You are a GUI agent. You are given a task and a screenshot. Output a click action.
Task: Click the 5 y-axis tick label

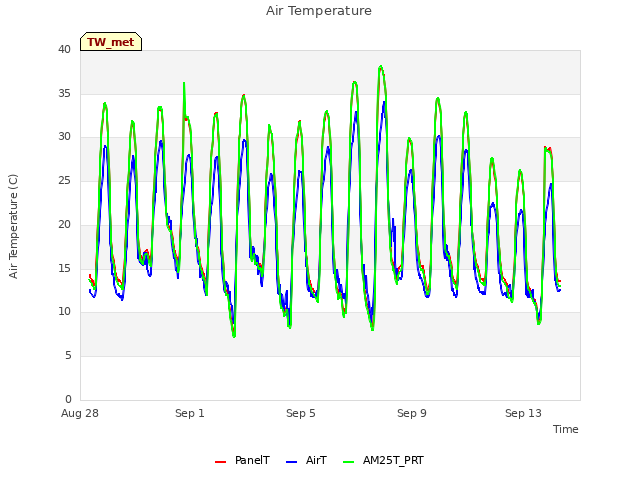pyautogui.click(x=68, y=356)
